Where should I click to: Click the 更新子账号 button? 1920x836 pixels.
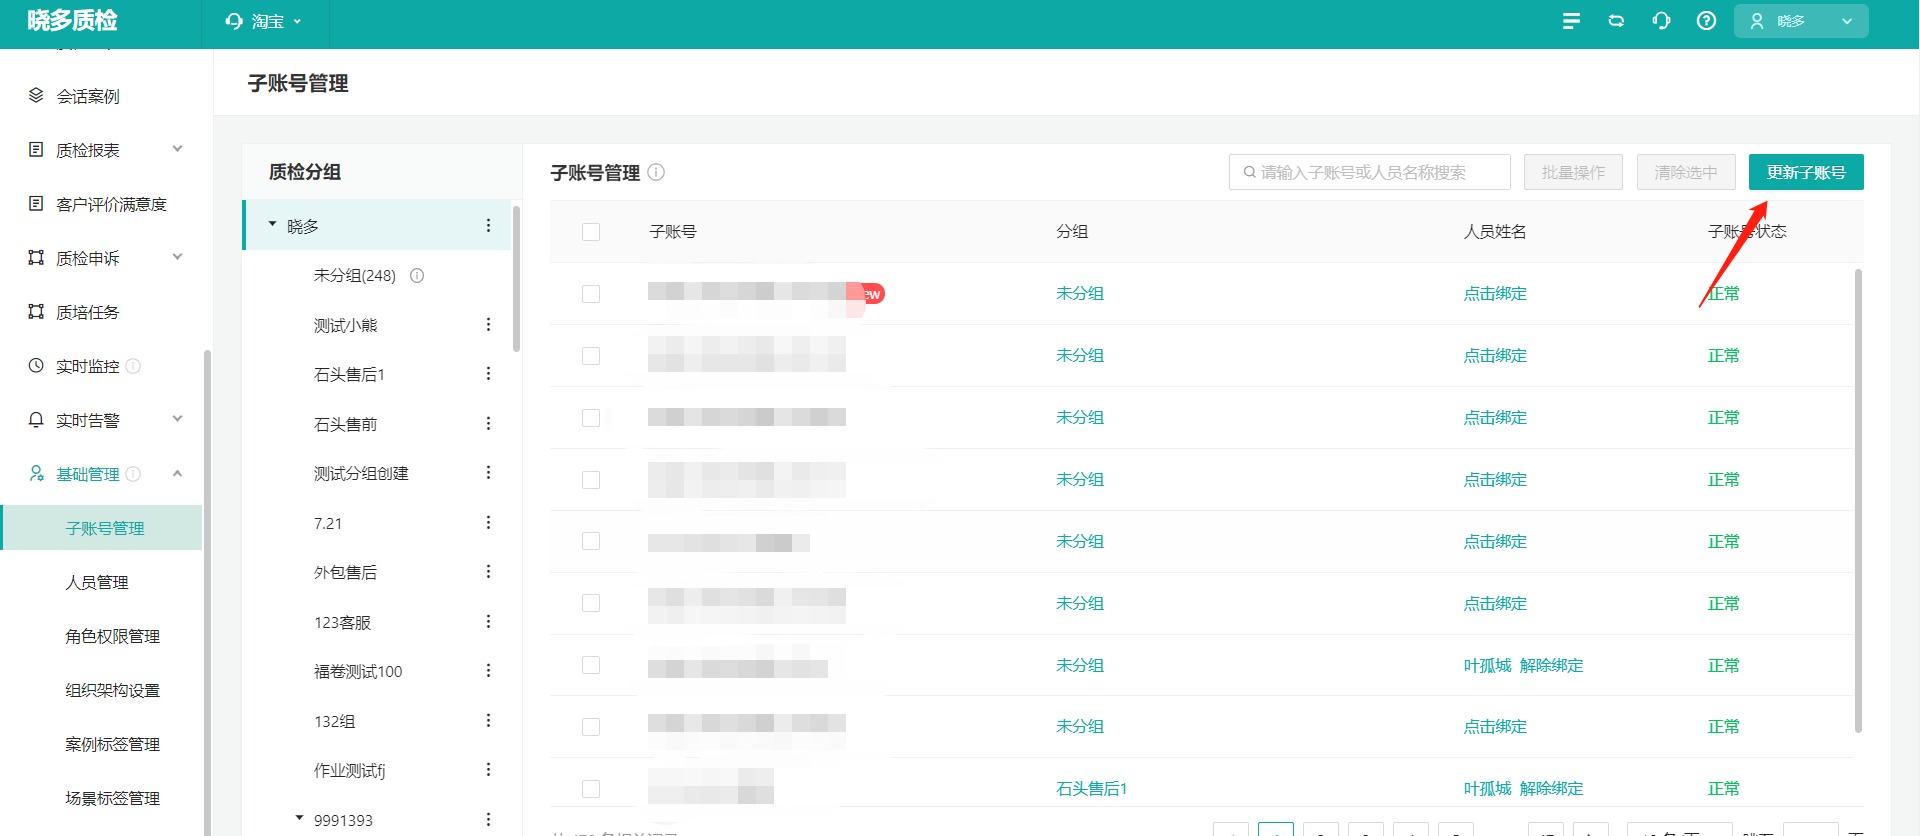[x=1806, y=172]
